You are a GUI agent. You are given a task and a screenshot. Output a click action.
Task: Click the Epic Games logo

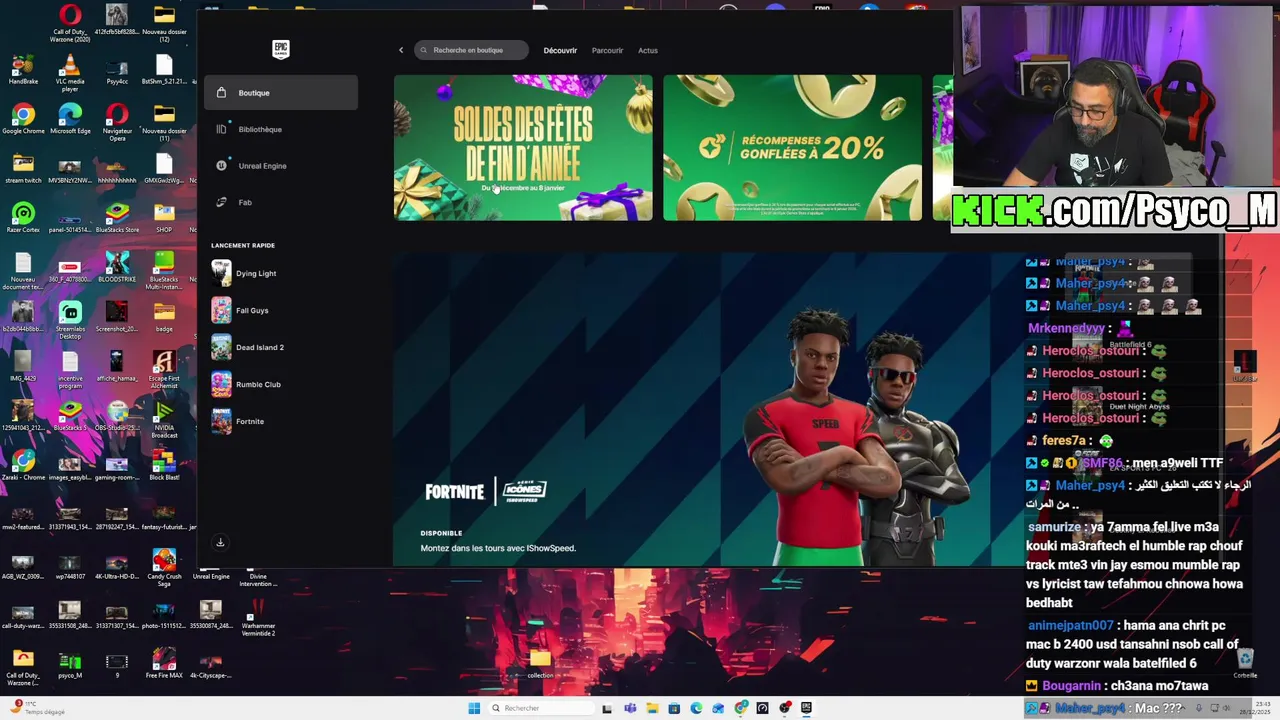click(281, 50)
